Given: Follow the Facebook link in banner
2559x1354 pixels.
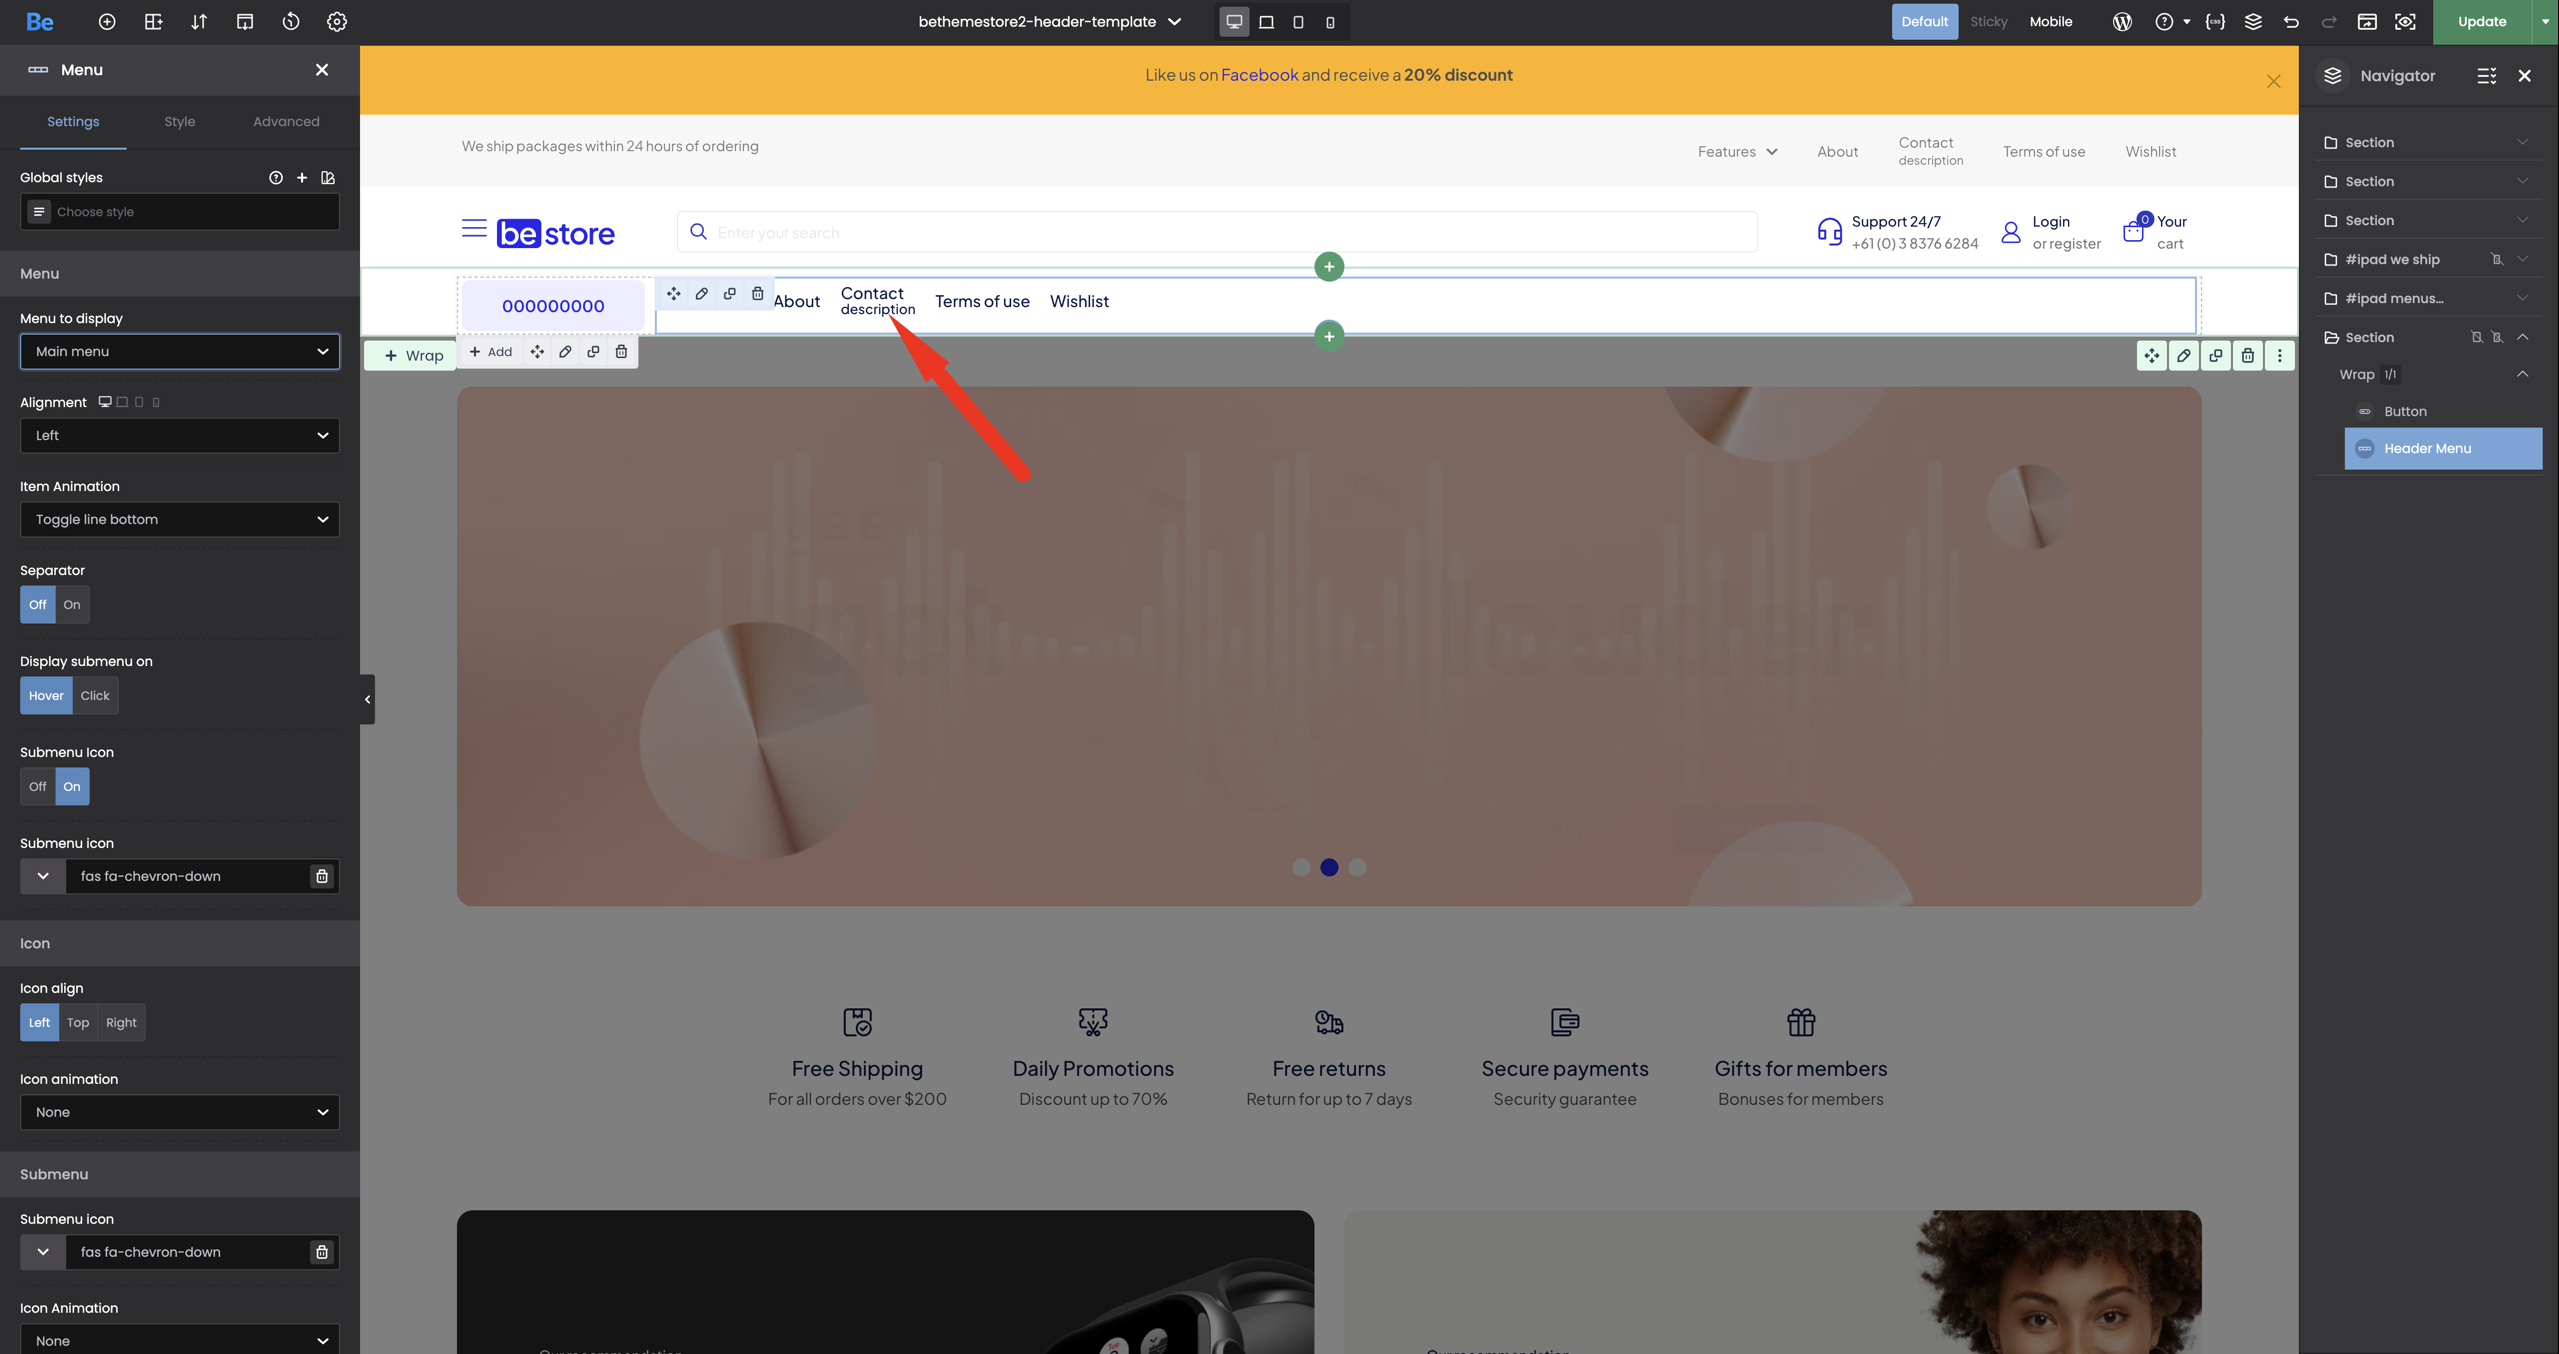Looking at the screenshot, I should (1259, 75).
